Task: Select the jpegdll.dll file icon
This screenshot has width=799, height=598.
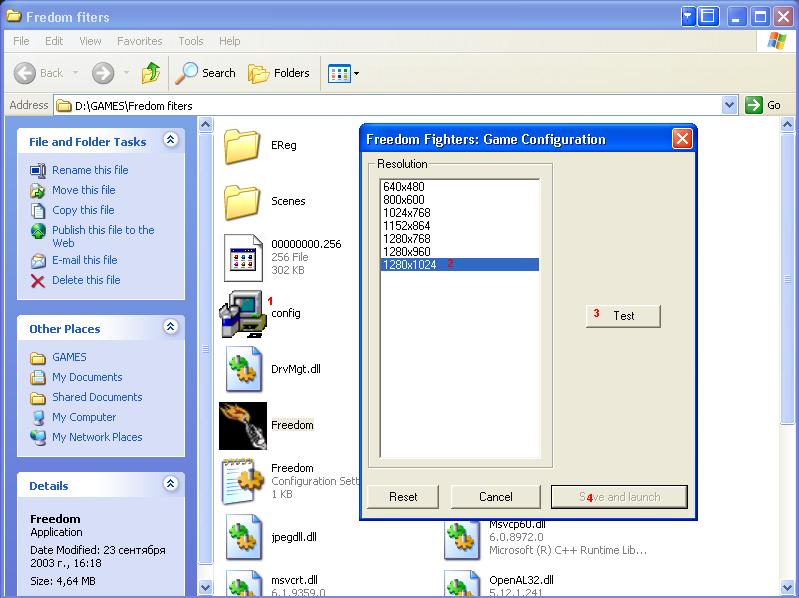Action: [243, 537]
